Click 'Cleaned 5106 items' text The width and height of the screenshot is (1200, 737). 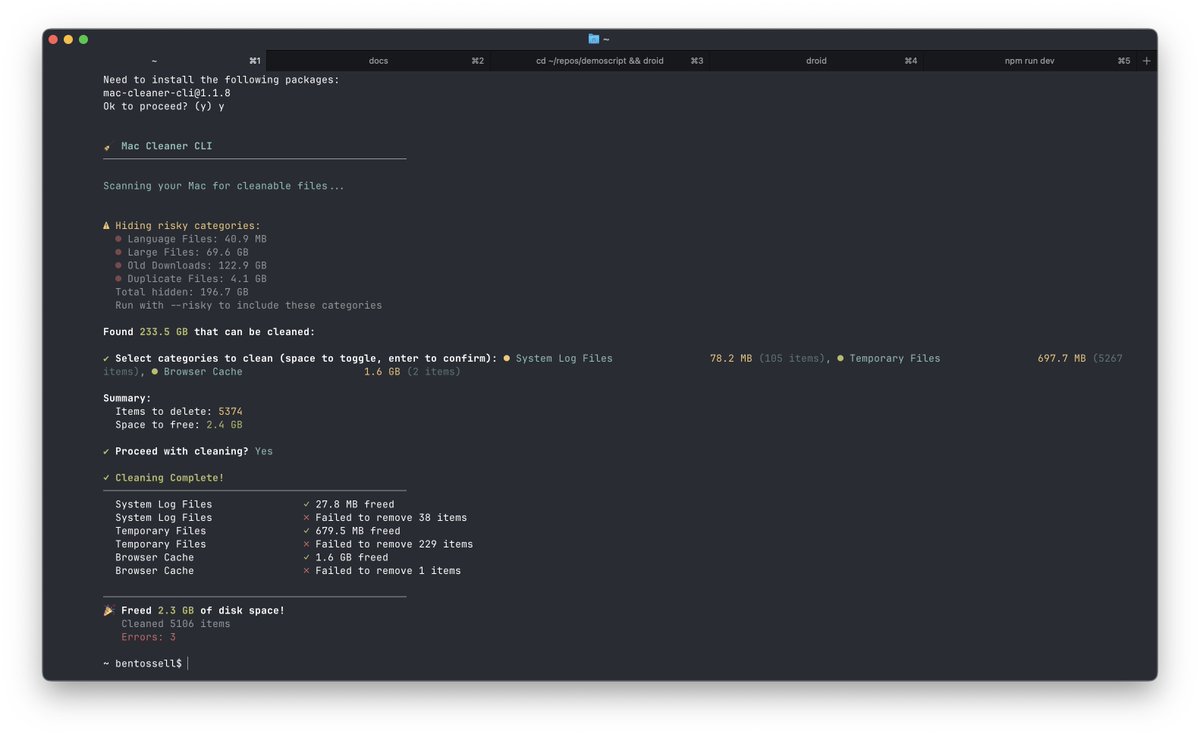click(x=176, y=624)
